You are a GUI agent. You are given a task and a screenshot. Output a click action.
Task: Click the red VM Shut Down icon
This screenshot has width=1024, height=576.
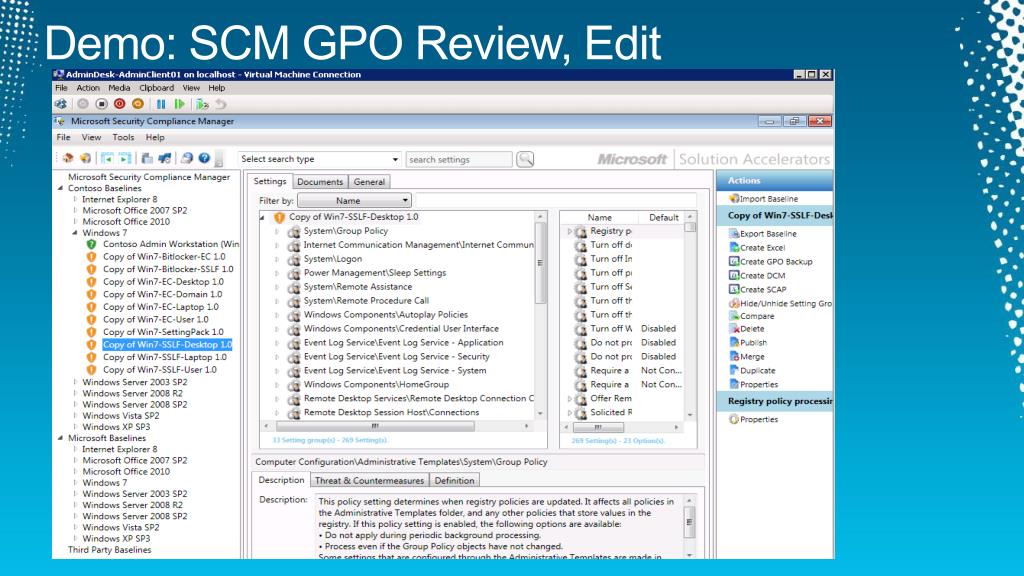point(120,104)
